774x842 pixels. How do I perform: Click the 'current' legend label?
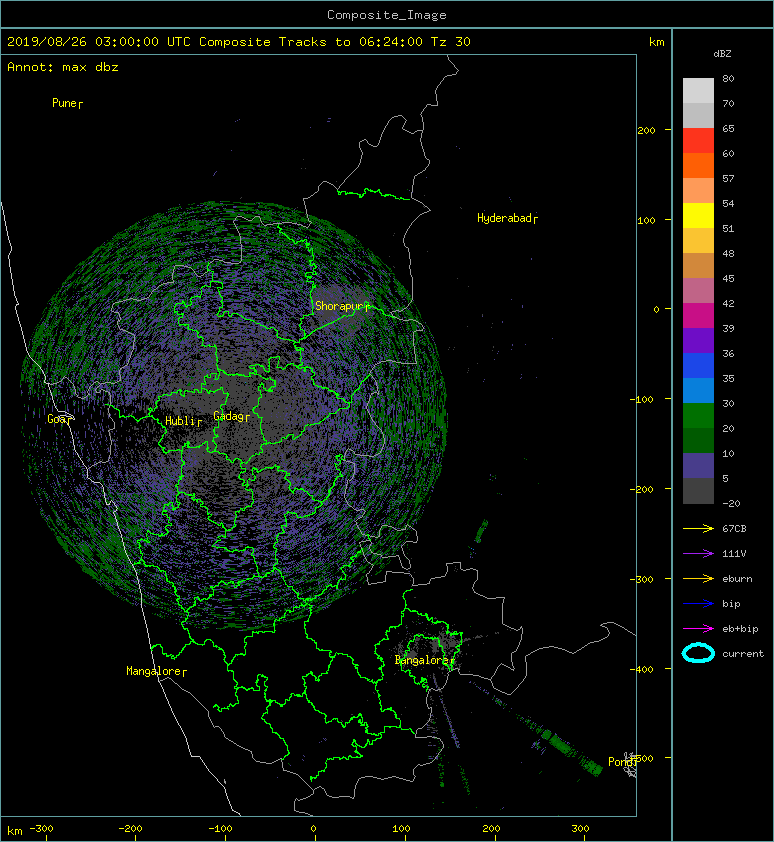tap(743, 654)
